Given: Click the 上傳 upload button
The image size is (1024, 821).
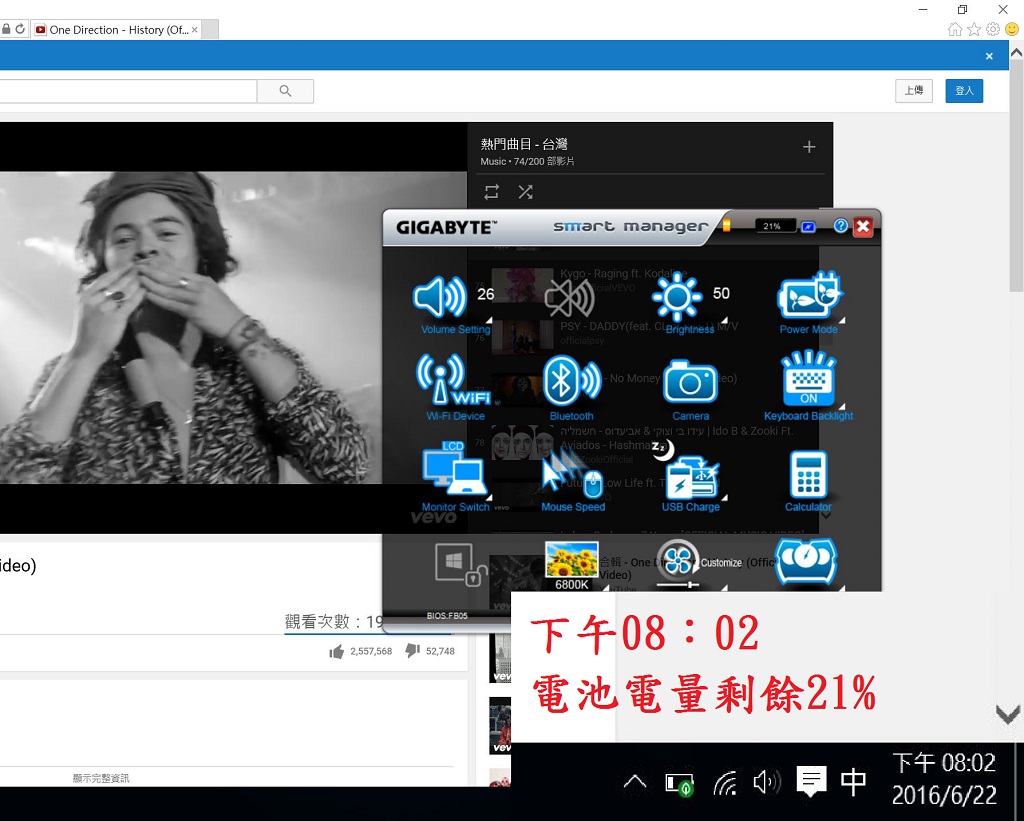Looking at the screenshot, I should (x=914, y=91).
